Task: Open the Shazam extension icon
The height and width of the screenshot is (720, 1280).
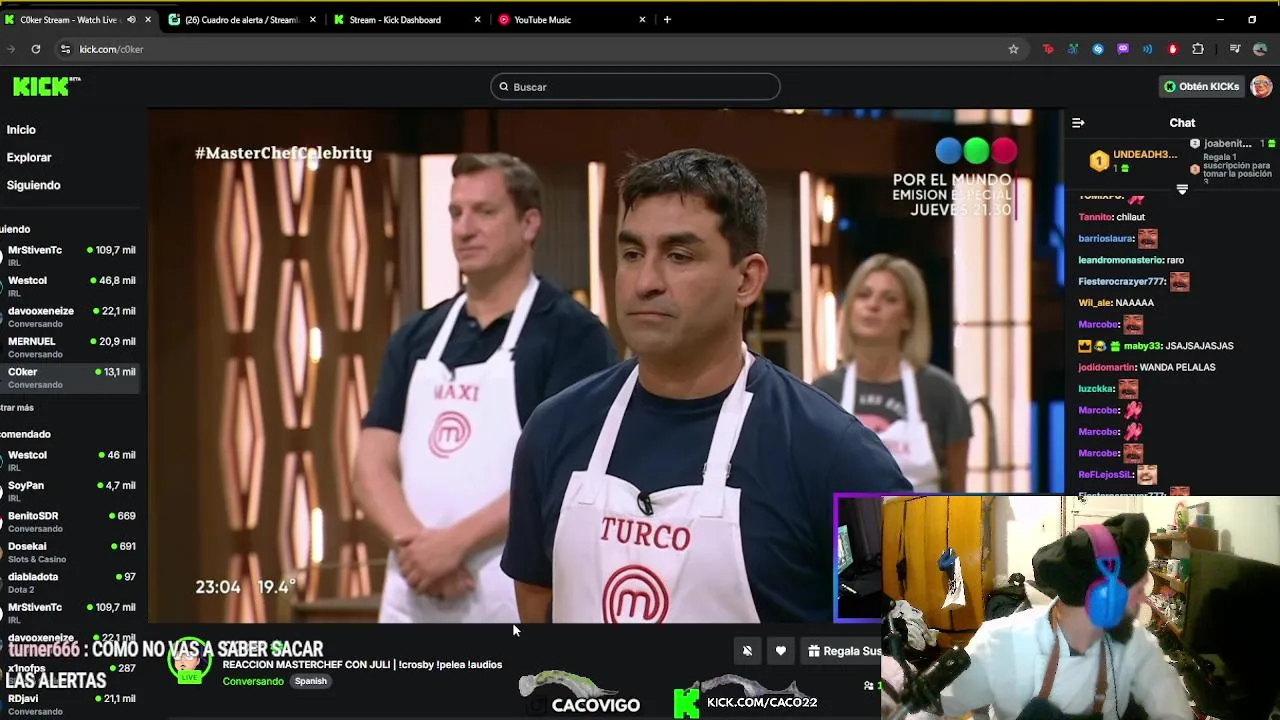Action: point(1098,49)
